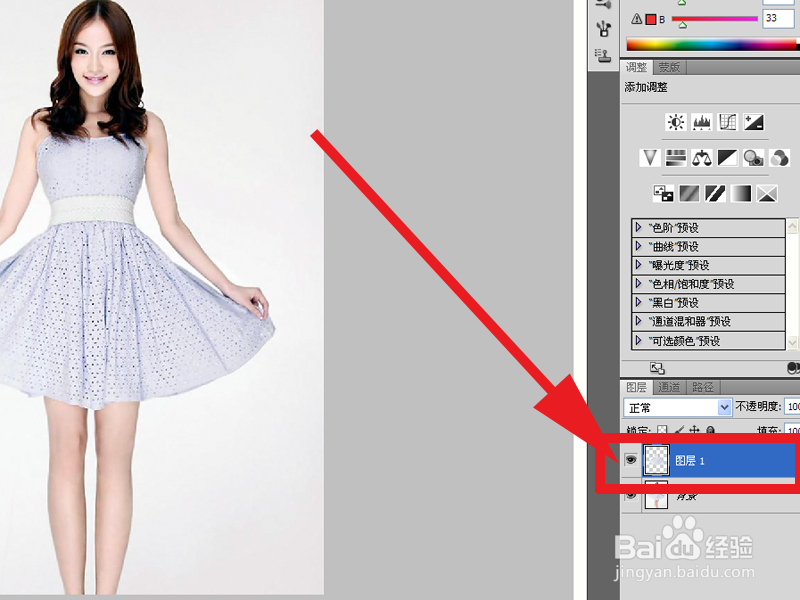Add a Photo Filter adjustment (camera icon)

click(x=754, y=158)
